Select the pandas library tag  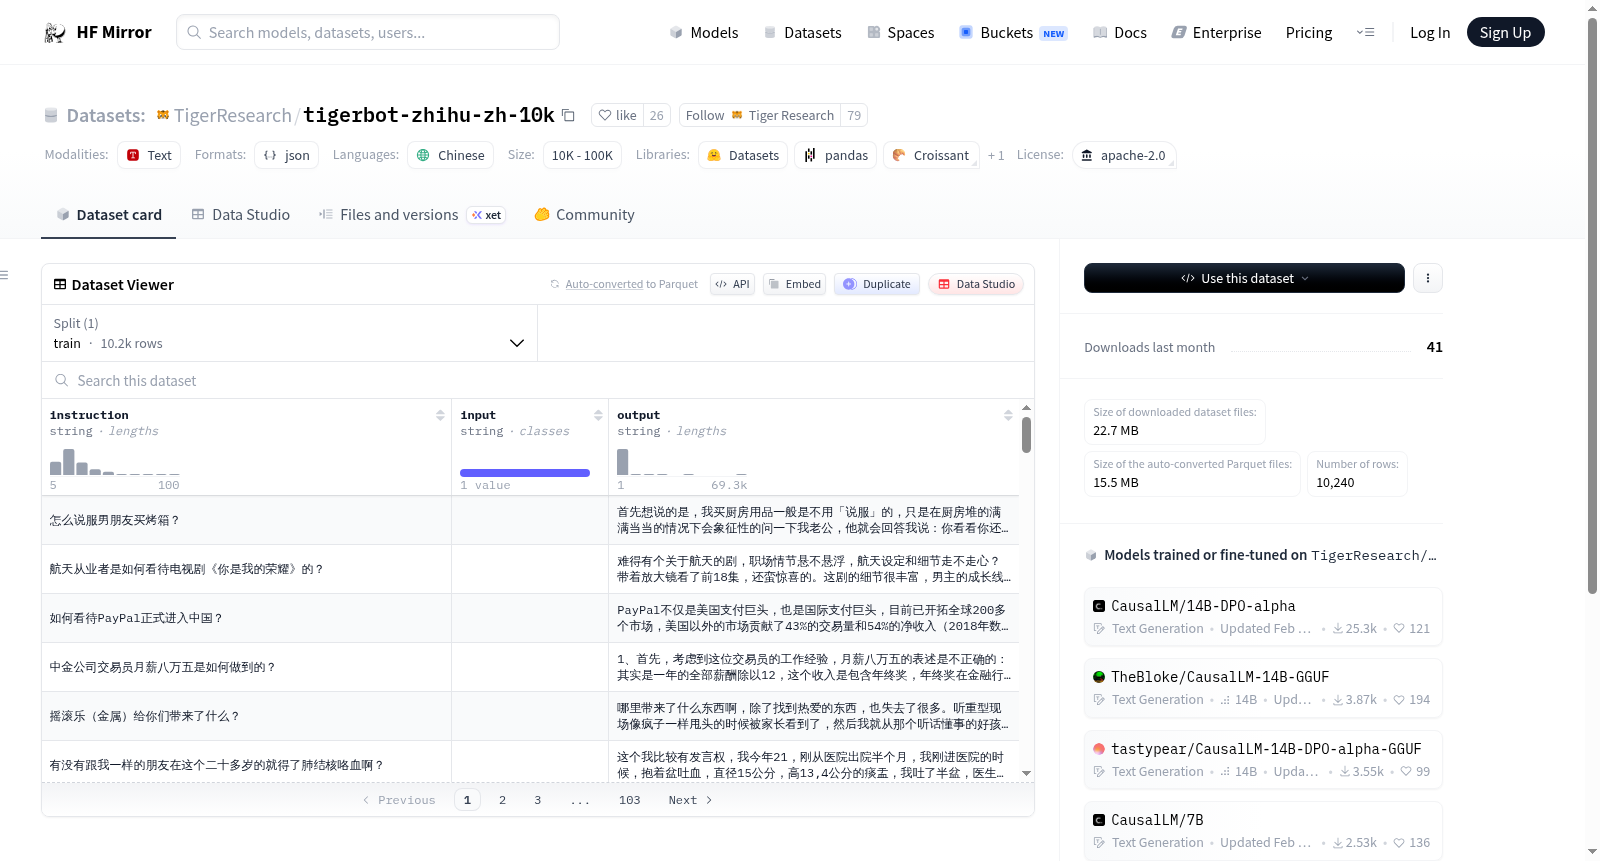click(835, 155)
